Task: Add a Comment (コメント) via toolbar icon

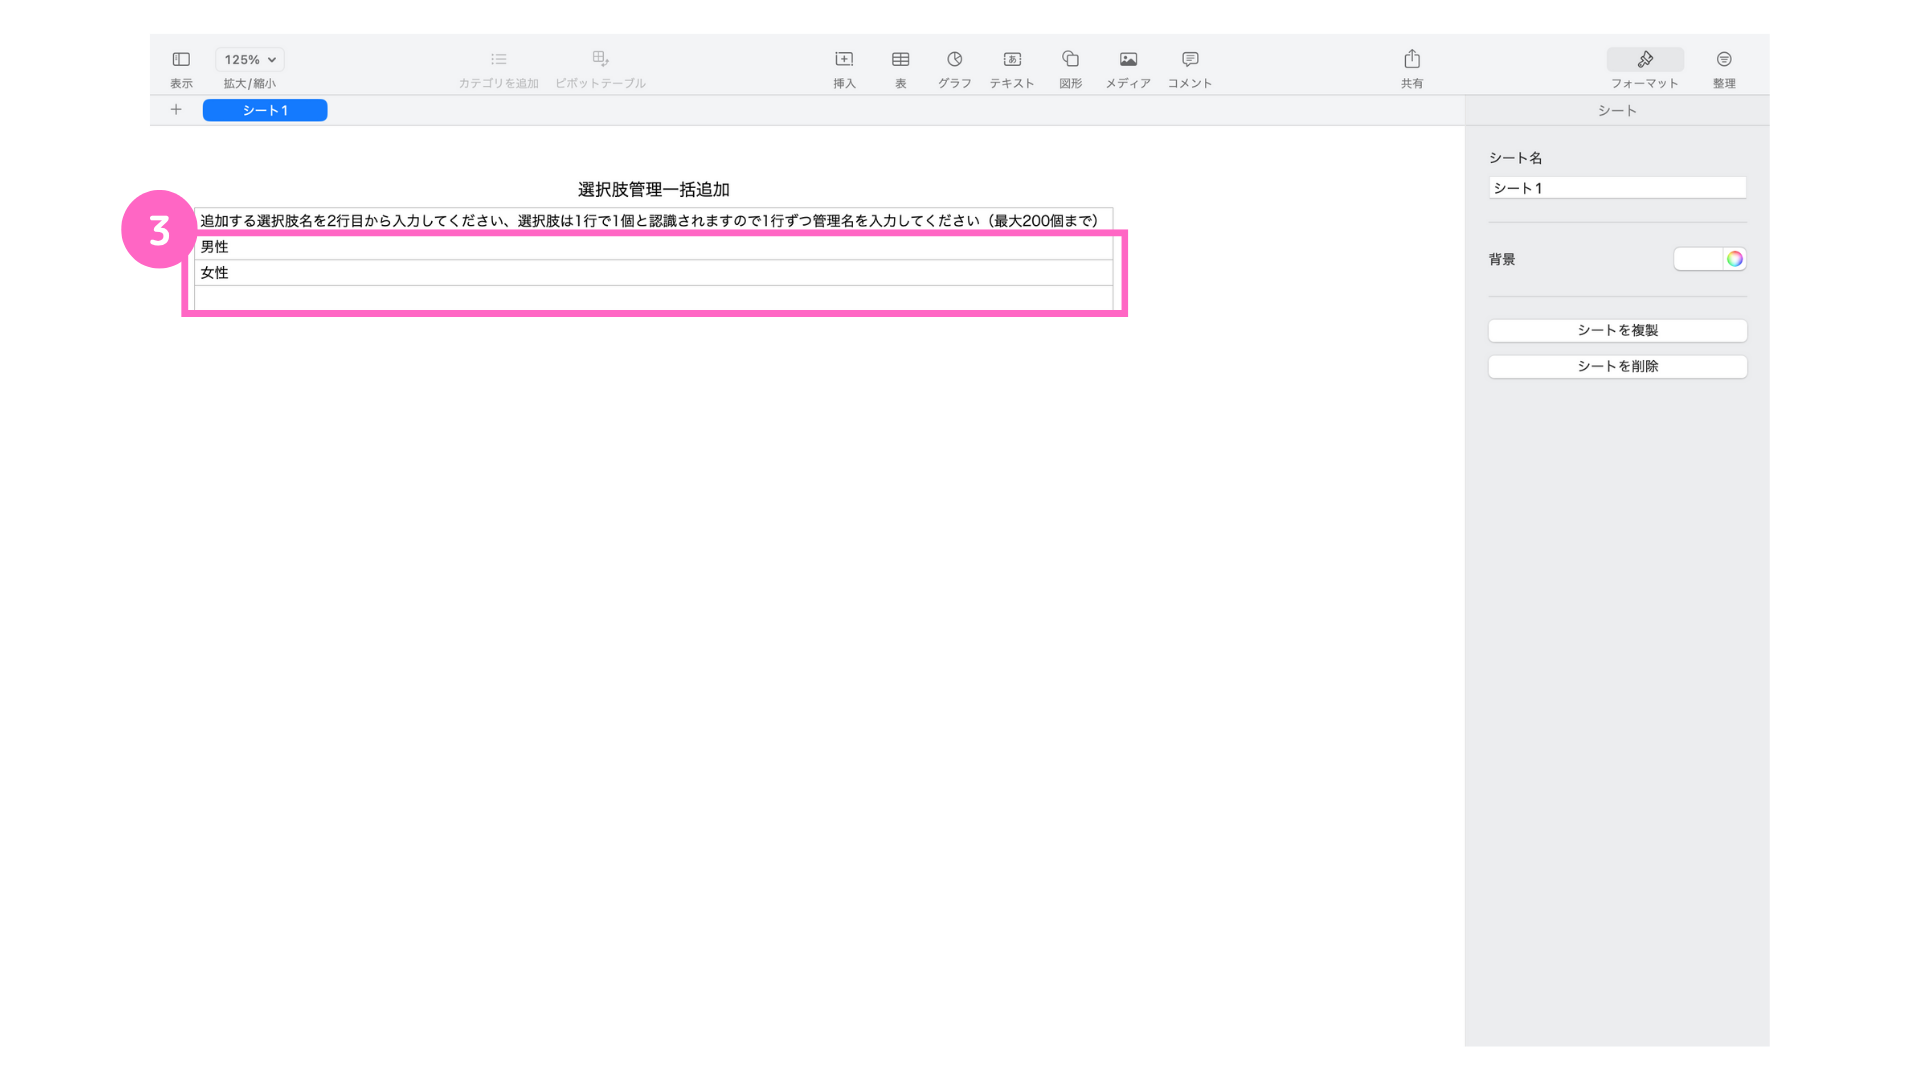Action: click(x=1189, y=60)
